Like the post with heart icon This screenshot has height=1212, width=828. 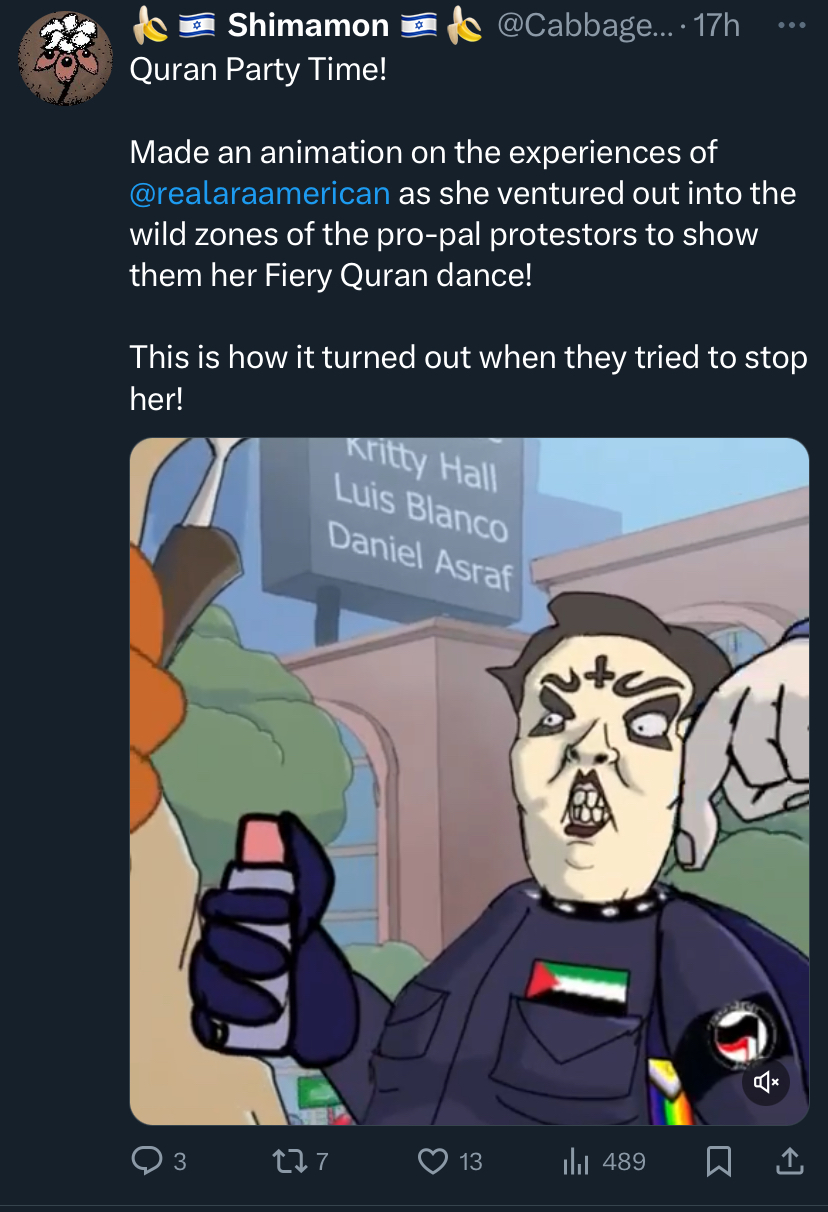tap(432, 1161)
